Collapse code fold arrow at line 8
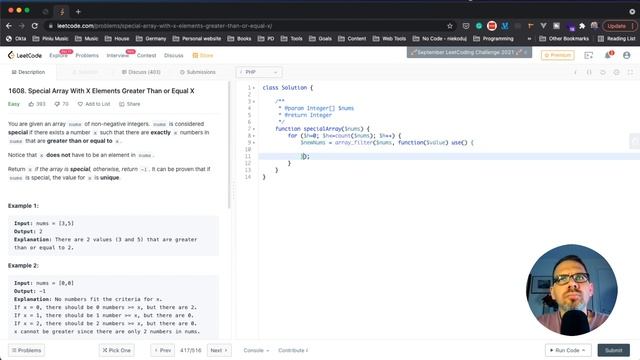 pos(253,136)
